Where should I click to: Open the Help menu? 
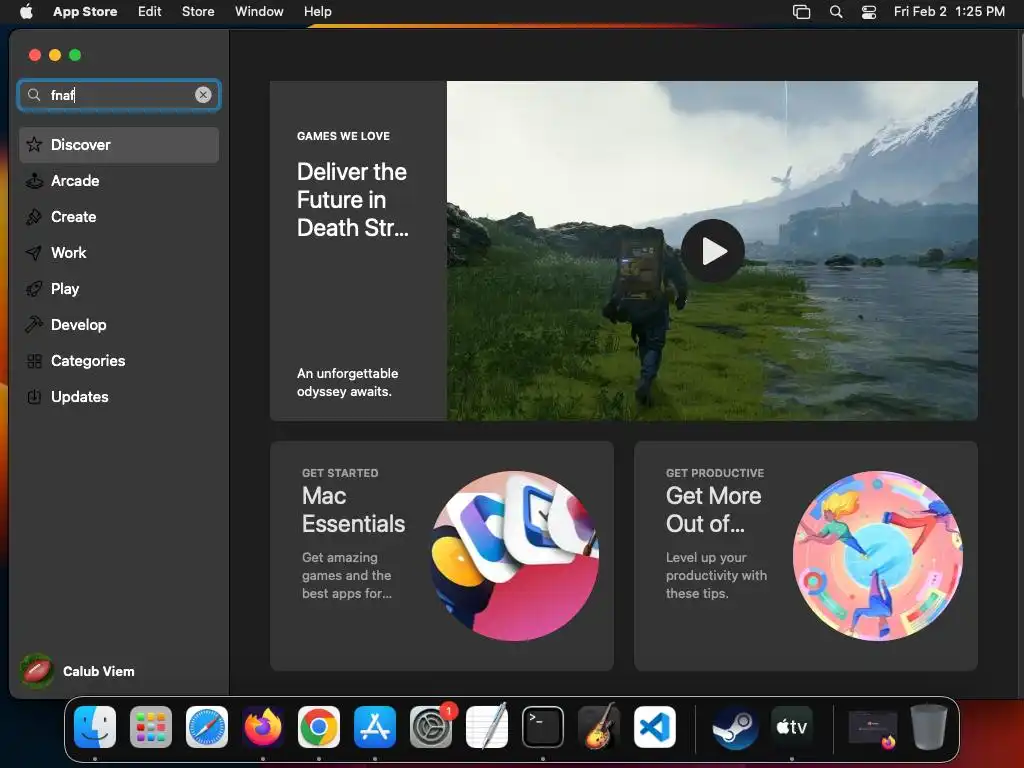tap(317, 11)
